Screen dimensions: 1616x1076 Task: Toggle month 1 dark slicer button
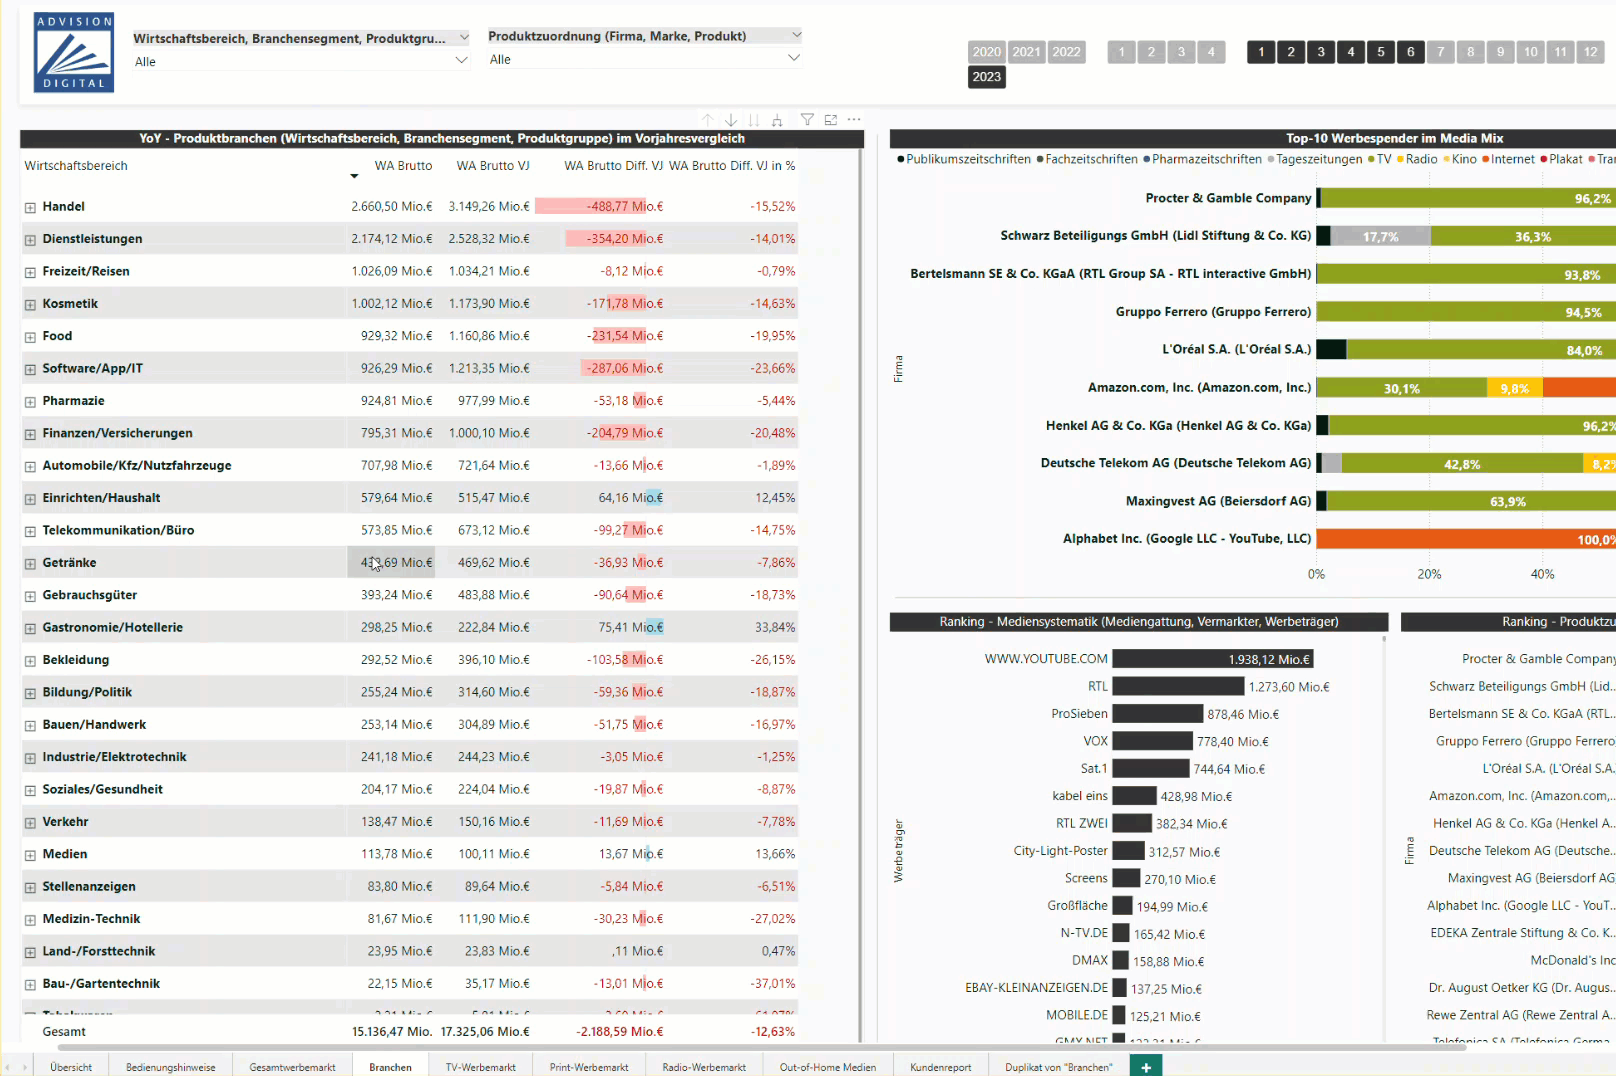tap(1261, 52)
